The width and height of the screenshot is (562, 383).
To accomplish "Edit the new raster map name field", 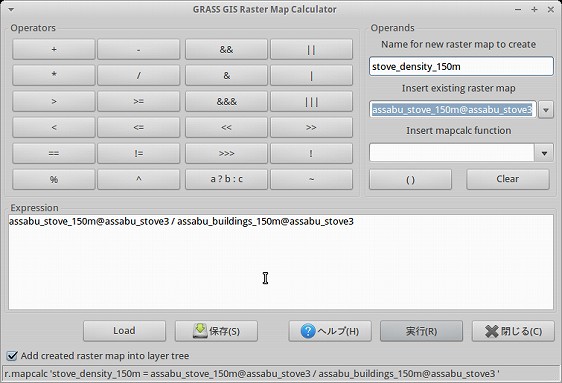I will (461, 66).
